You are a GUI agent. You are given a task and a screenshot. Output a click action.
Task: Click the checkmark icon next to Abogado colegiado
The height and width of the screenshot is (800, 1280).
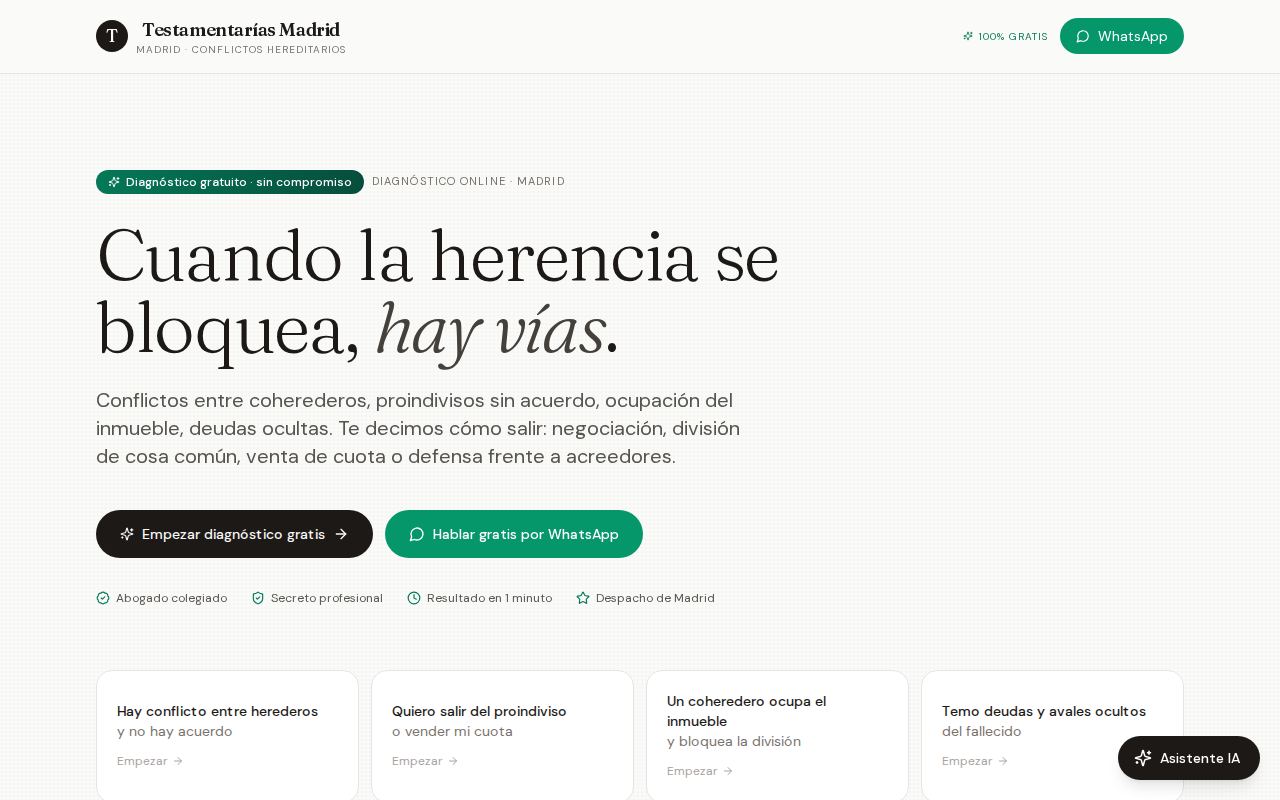click(x=103, y=598)
